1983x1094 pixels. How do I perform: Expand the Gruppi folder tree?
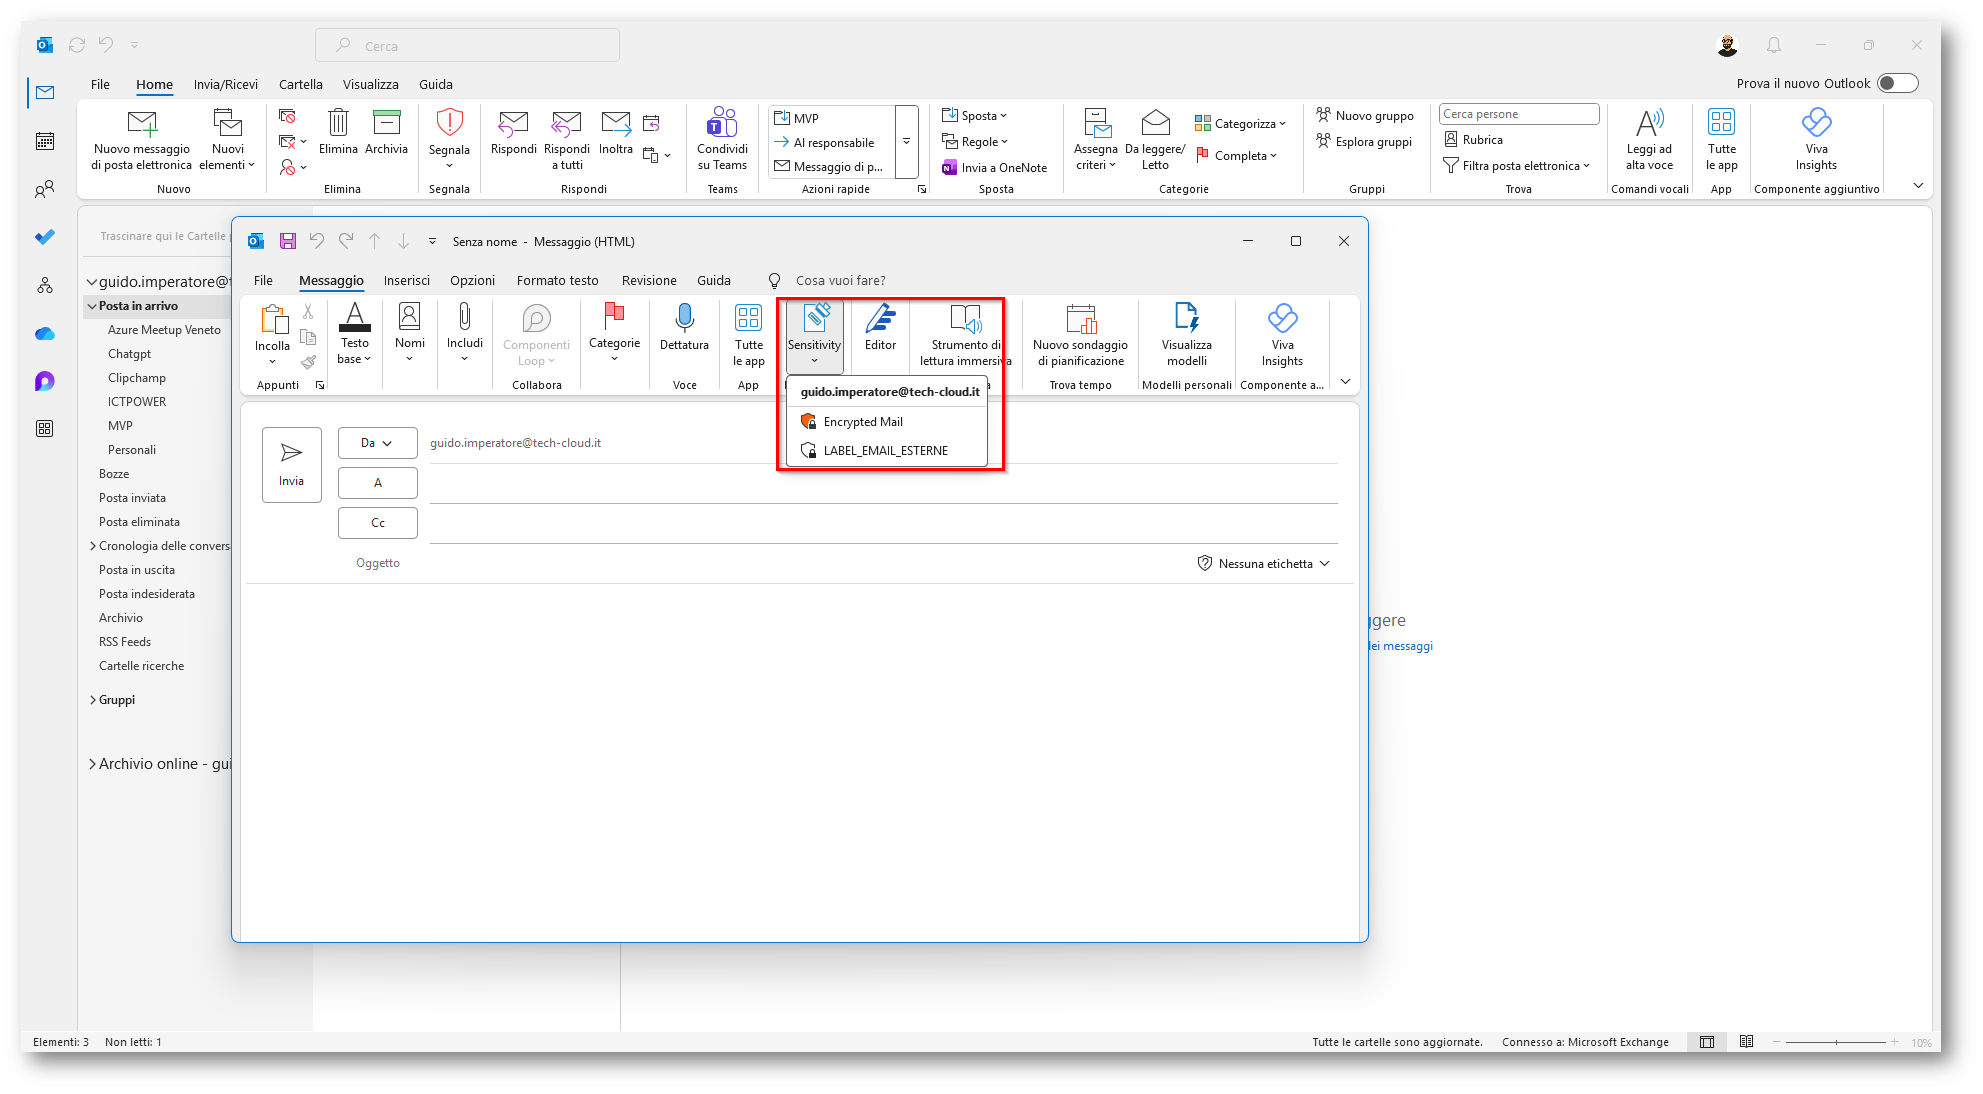pos(93,700)
